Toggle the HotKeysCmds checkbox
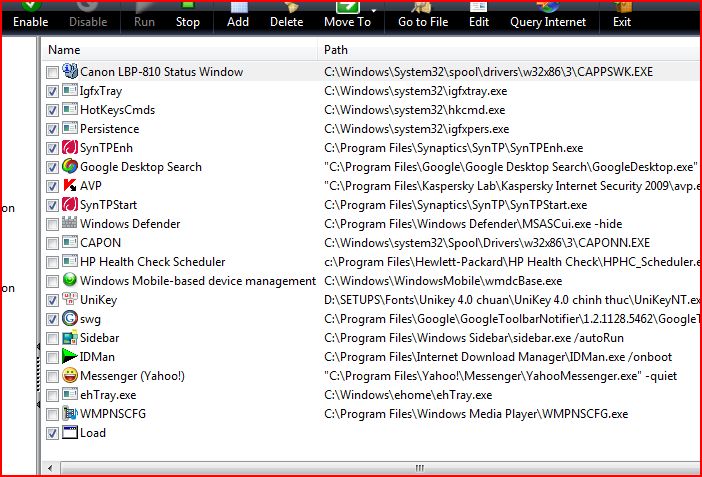This screenshot has height=477, width=702. 52,110
